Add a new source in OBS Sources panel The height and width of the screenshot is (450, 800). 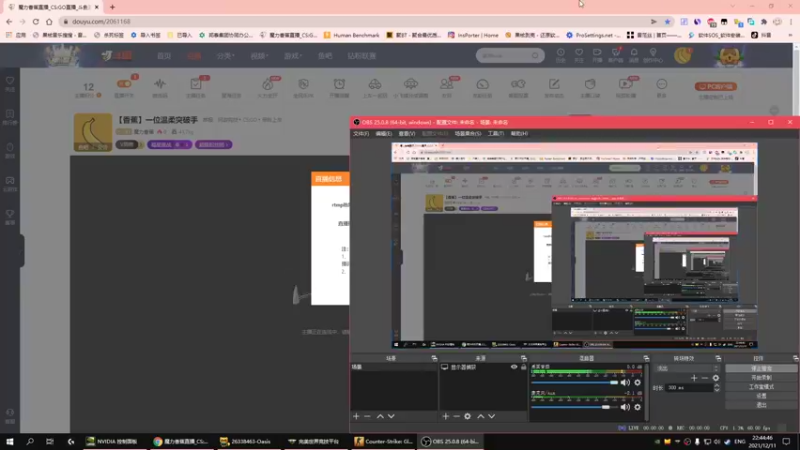pyautogui.click(x=445, y=416)
